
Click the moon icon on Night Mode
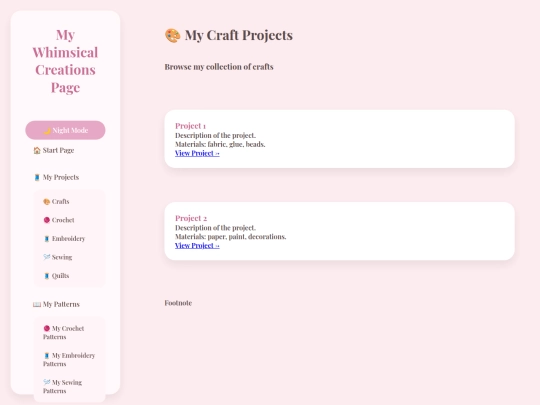tap(48, 131)
